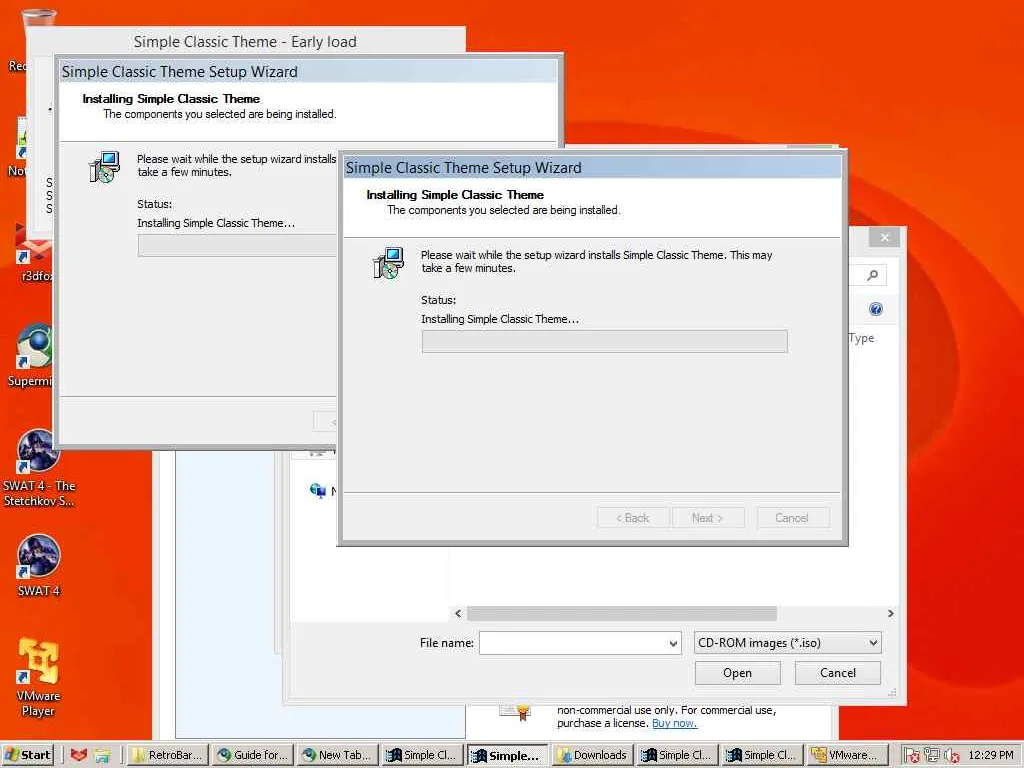Expand the File name dropdown arrow
1024x768 pixels.
point(673,643)
